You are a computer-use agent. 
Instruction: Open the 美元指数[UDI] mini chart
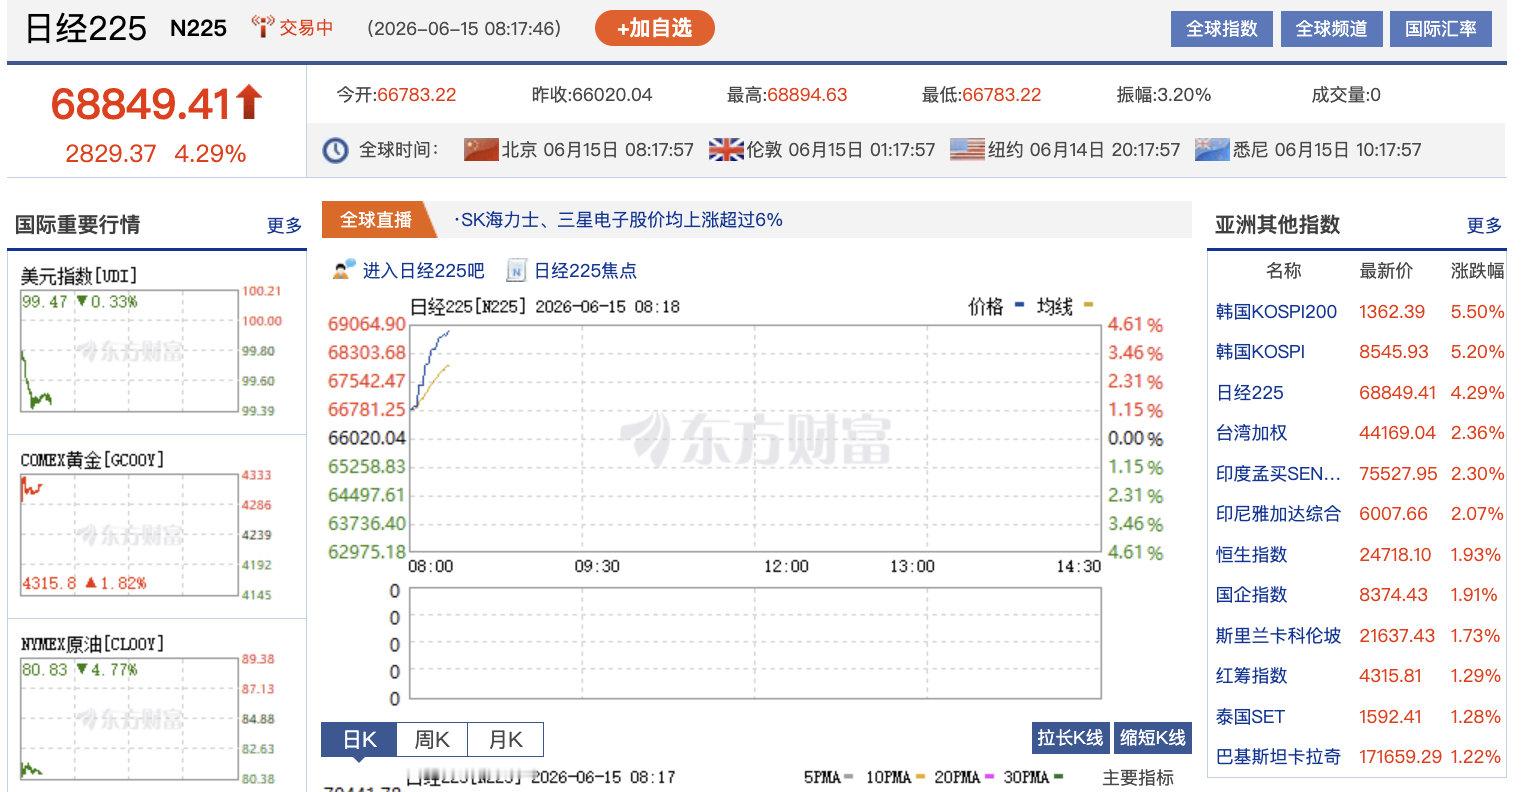tap(151, 343)
